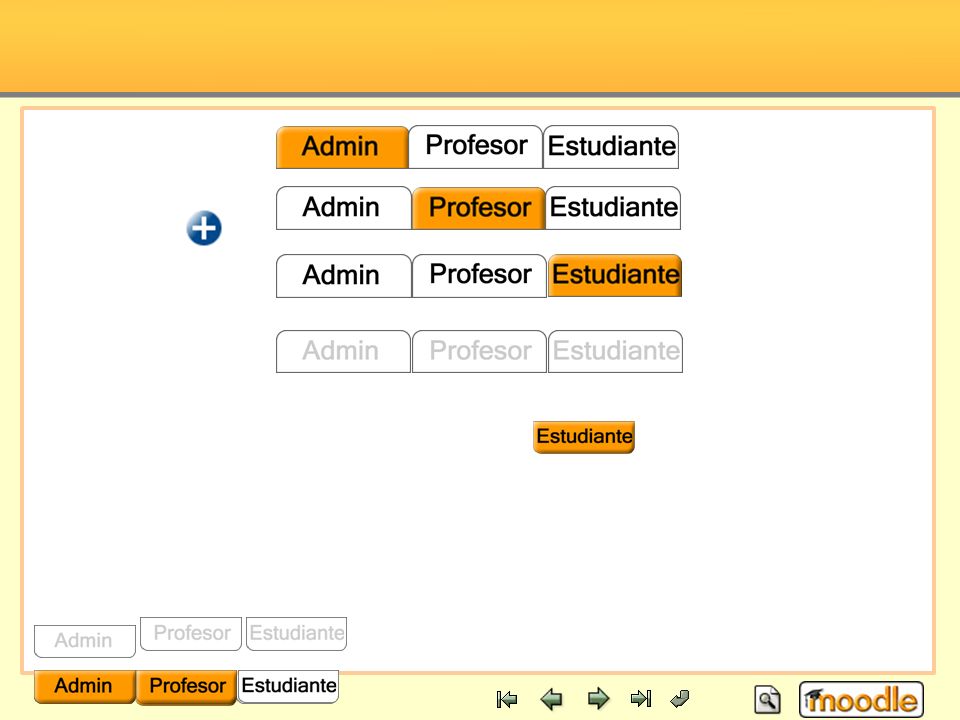Open the document search magnifier icon
This screenshot has height=720, width=960.
(x=767, y=699)
